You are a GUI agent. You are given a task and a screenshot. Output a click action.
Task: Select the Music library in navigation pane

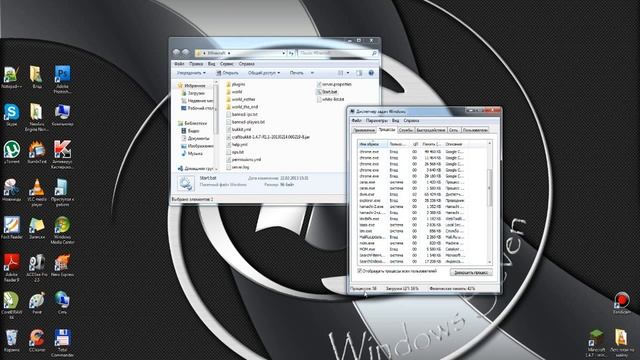pos(192,153)
